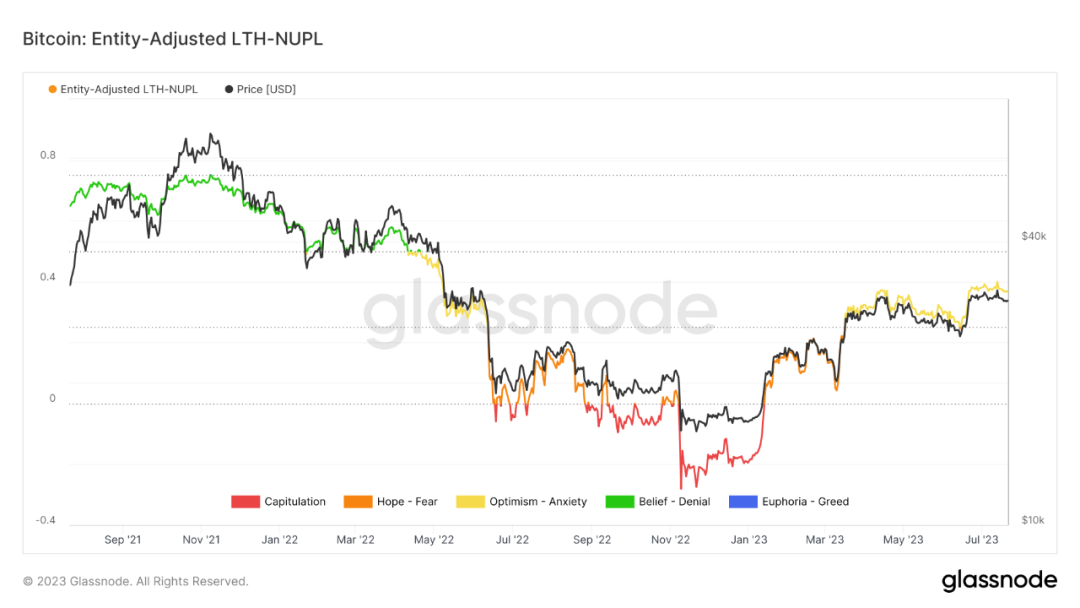Select the blue Euphoria - Greed swatch
1080x608 pixels.
(x=742, y=501)
